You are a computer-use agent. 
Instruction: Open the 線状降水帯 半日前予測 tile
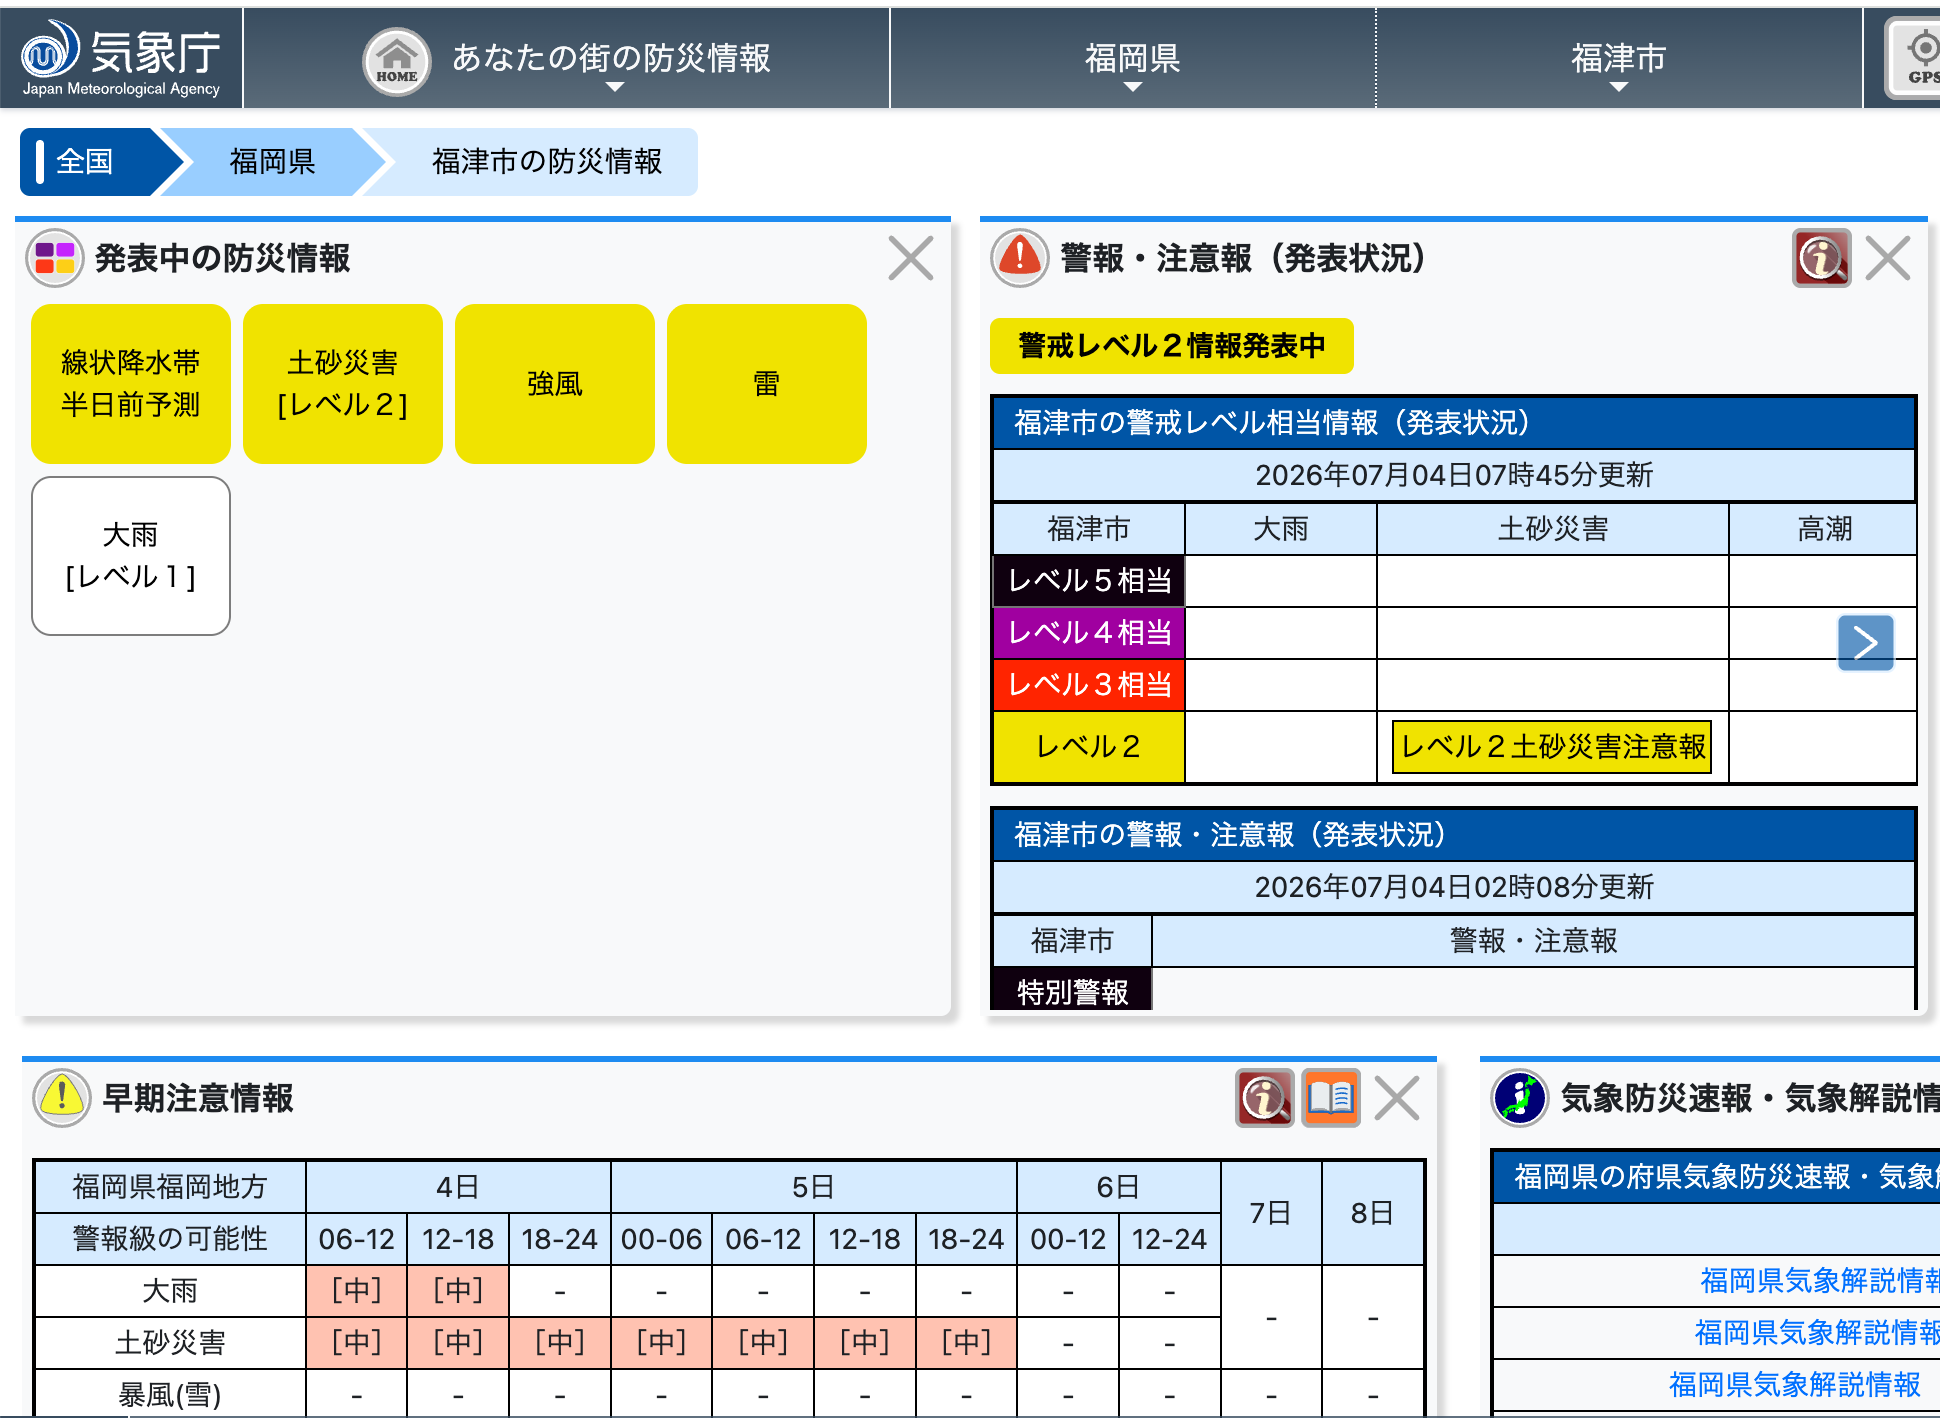pos(131,384)
